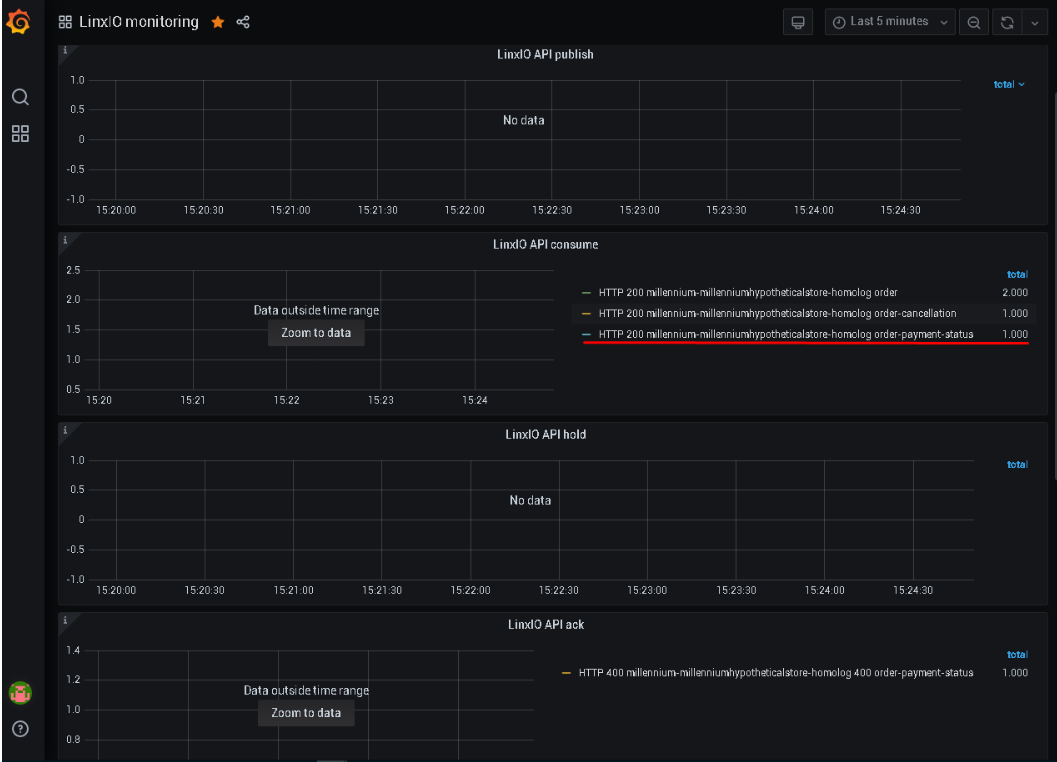Click the cycle view mode monitor icon
Screen dimensions: 1057x762
798,22
